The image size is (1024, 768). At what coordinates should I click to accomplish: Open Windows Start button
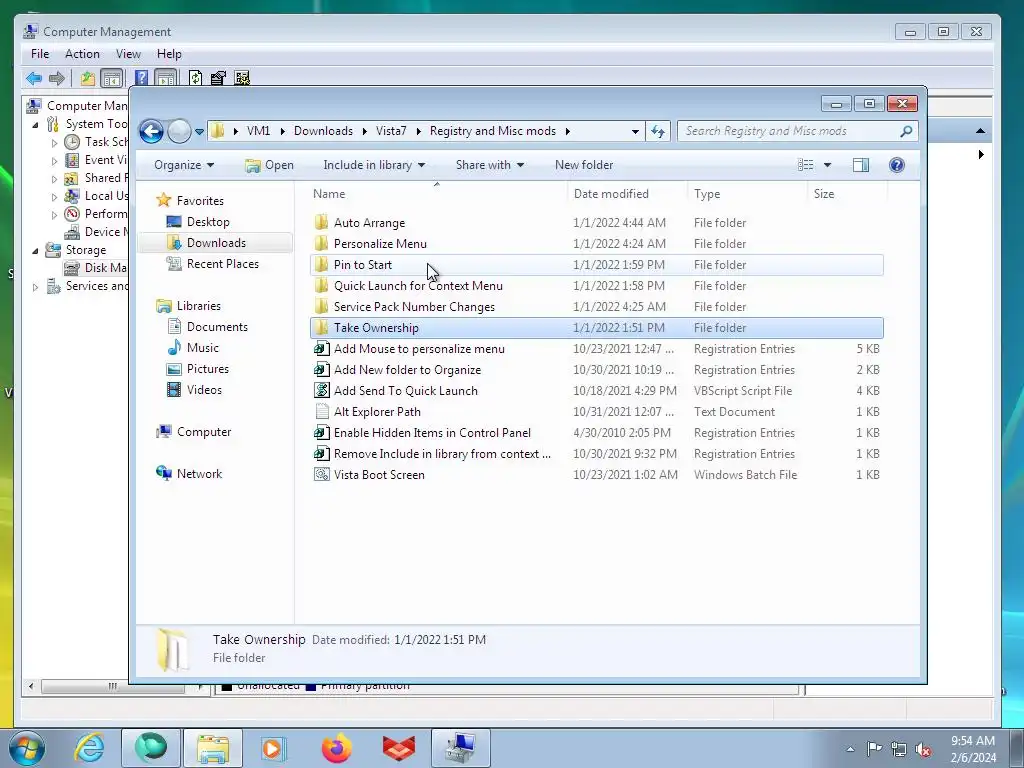pyautogui.click(x=27, y=748)
